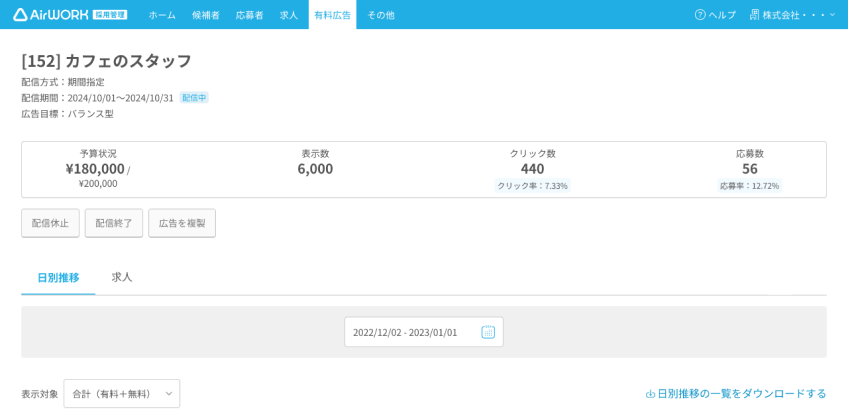Open the 求人 item in top navigation
The width and height of the screenshot is (848, 419).
click(289, 15)
